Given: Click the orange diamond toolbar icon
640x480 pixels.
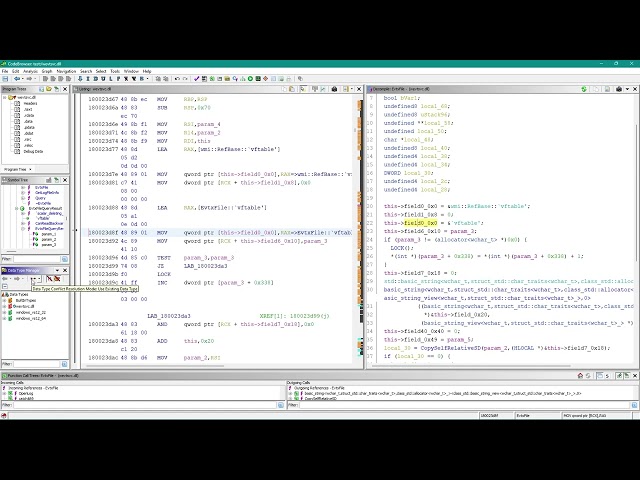Looking at the screenshot, I should [266, 79].
